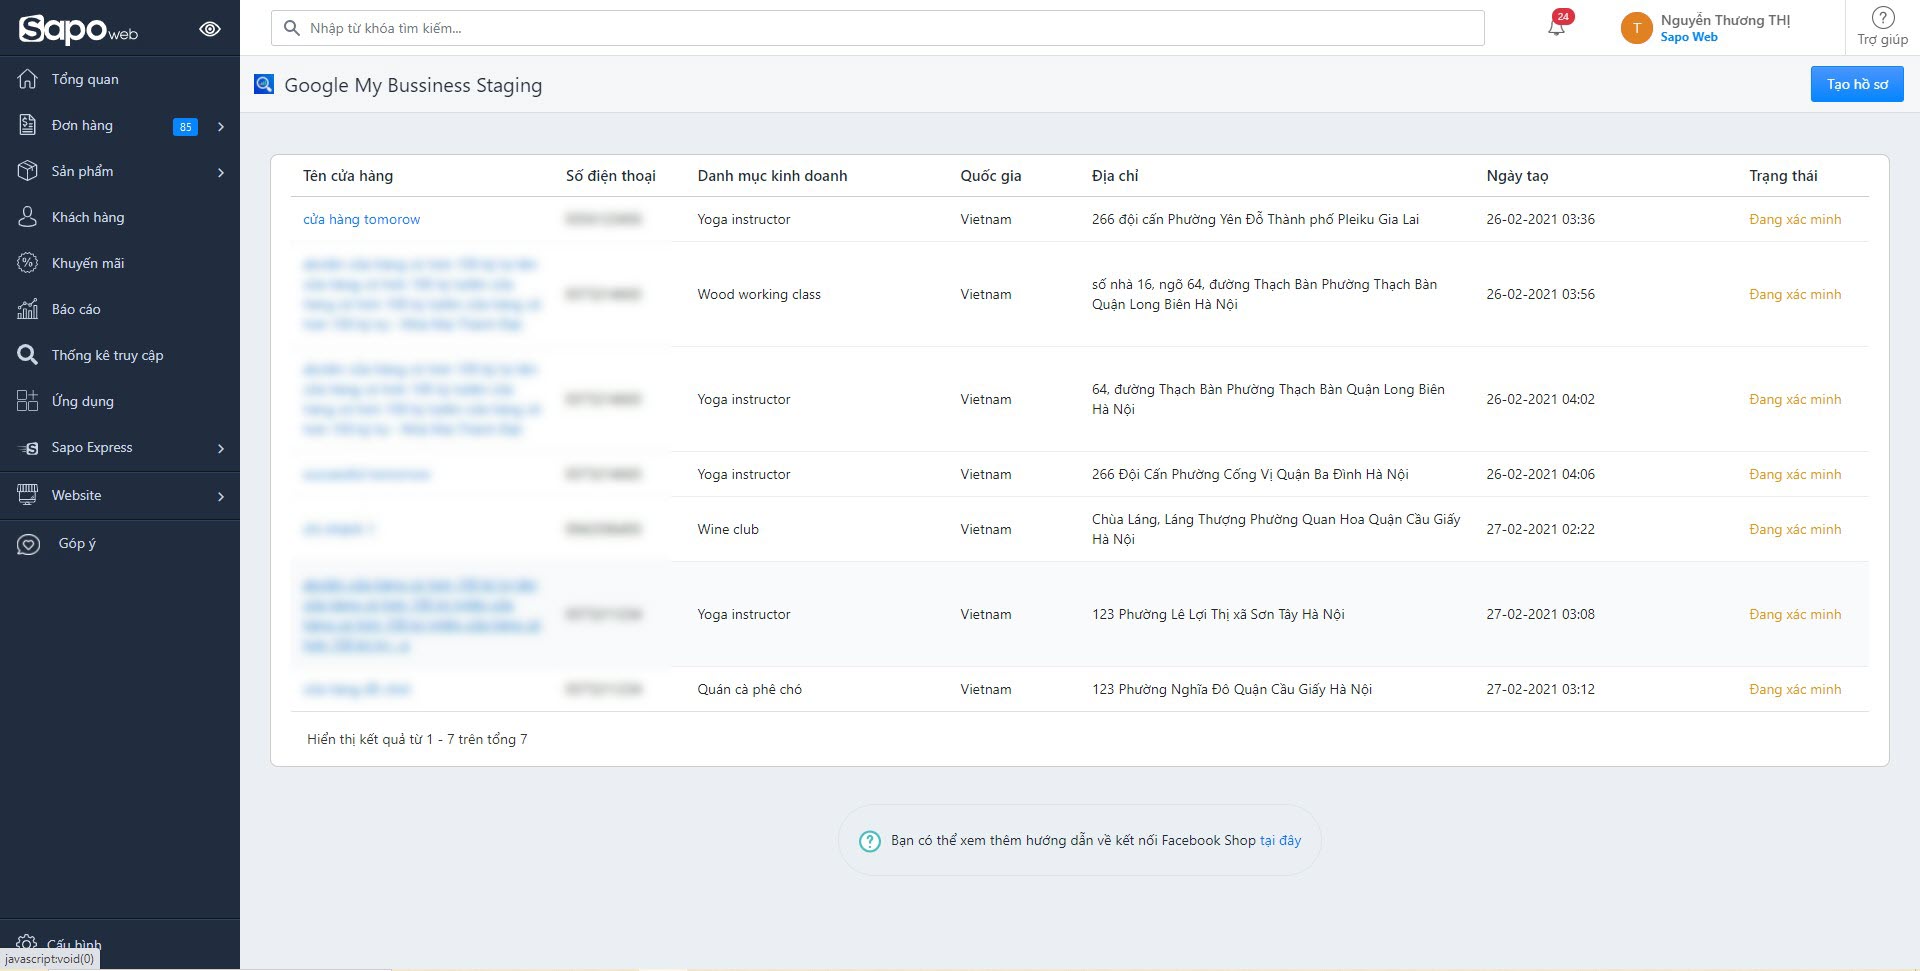Click the Wine club category cell

point(728,529)
